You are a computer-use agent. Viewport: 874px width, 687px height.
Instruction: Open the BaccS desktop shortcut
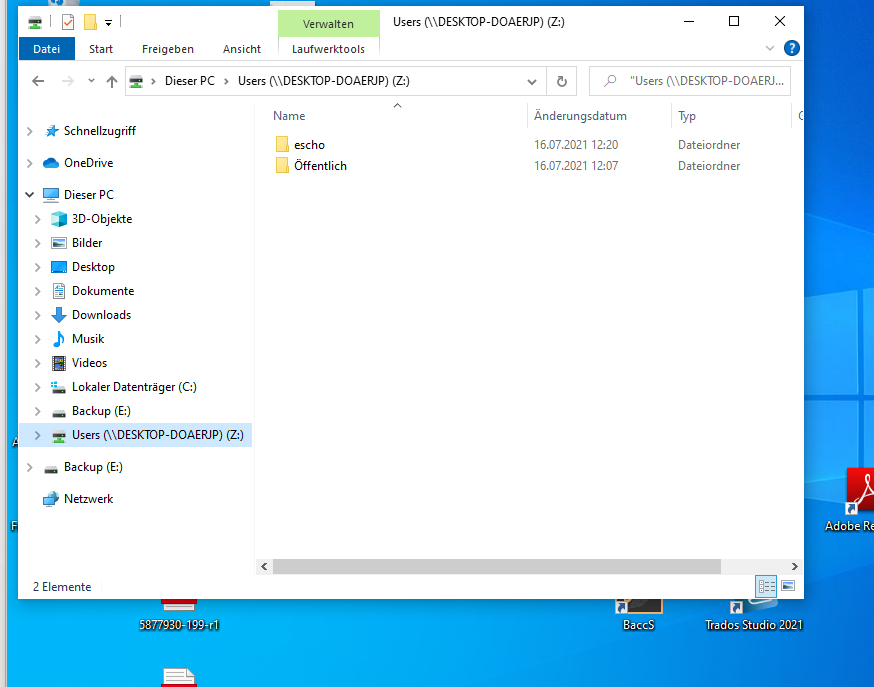coord(638,611)
